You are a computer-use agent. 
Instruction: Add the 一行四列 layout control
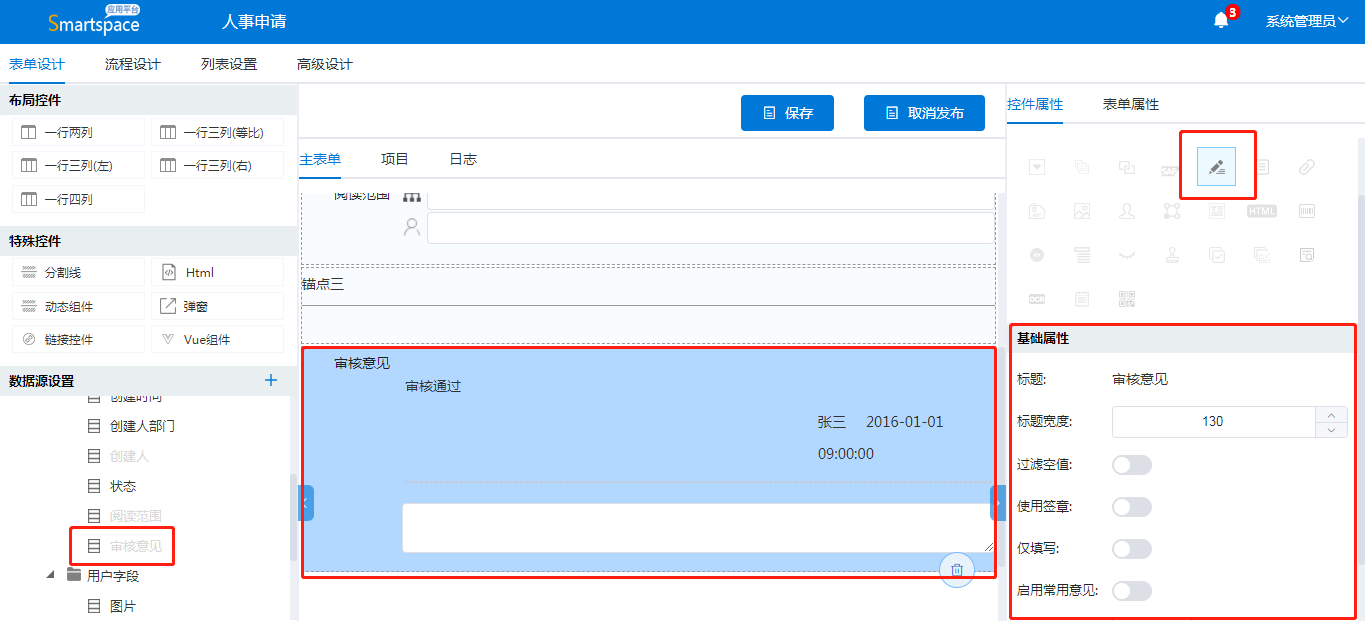tap(79, 199)
